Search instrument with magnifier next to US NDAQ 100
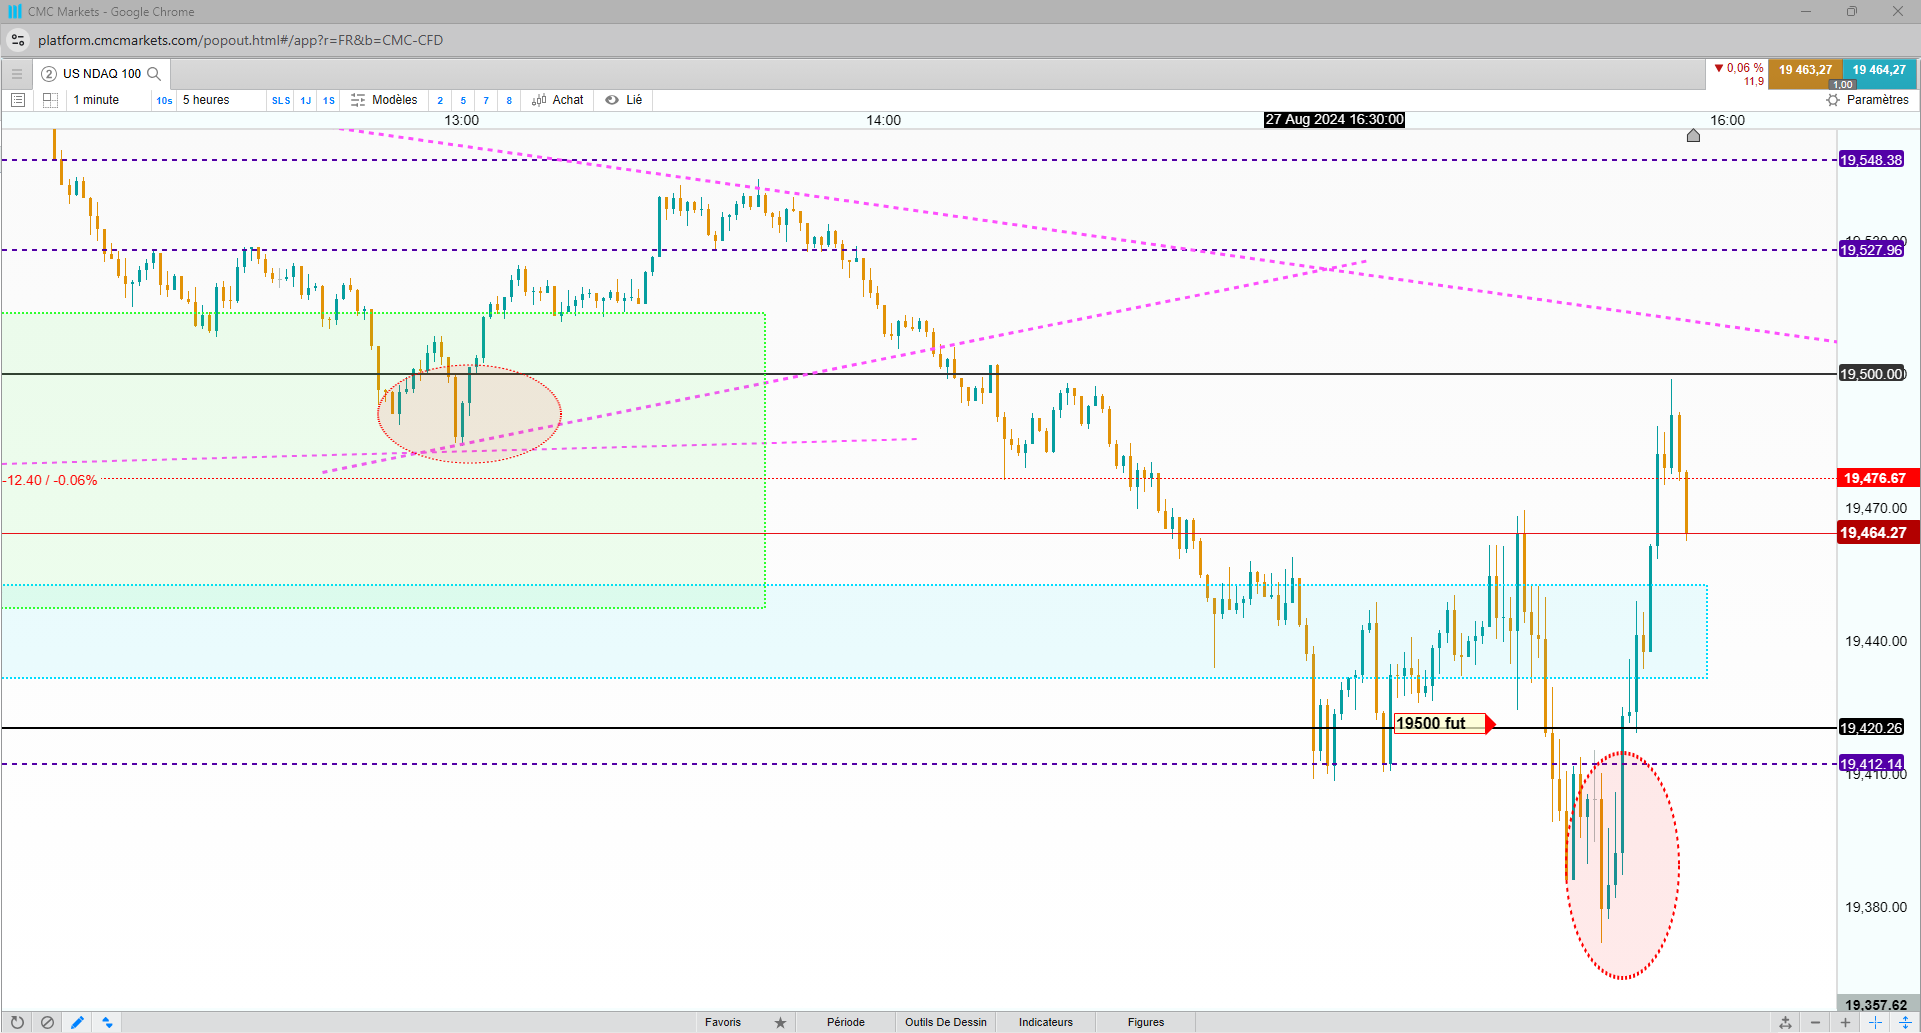 click(x=154, y=74)
